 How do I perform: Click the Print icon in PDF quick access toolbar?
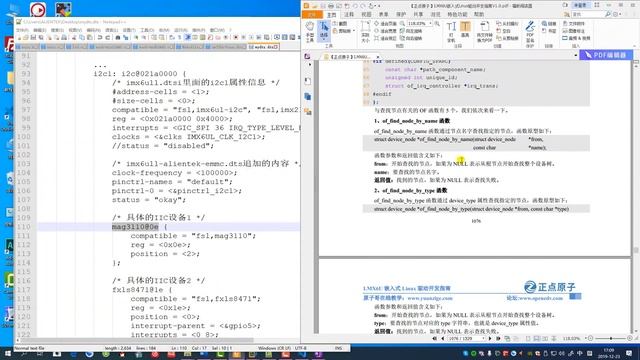click(331, 6)
